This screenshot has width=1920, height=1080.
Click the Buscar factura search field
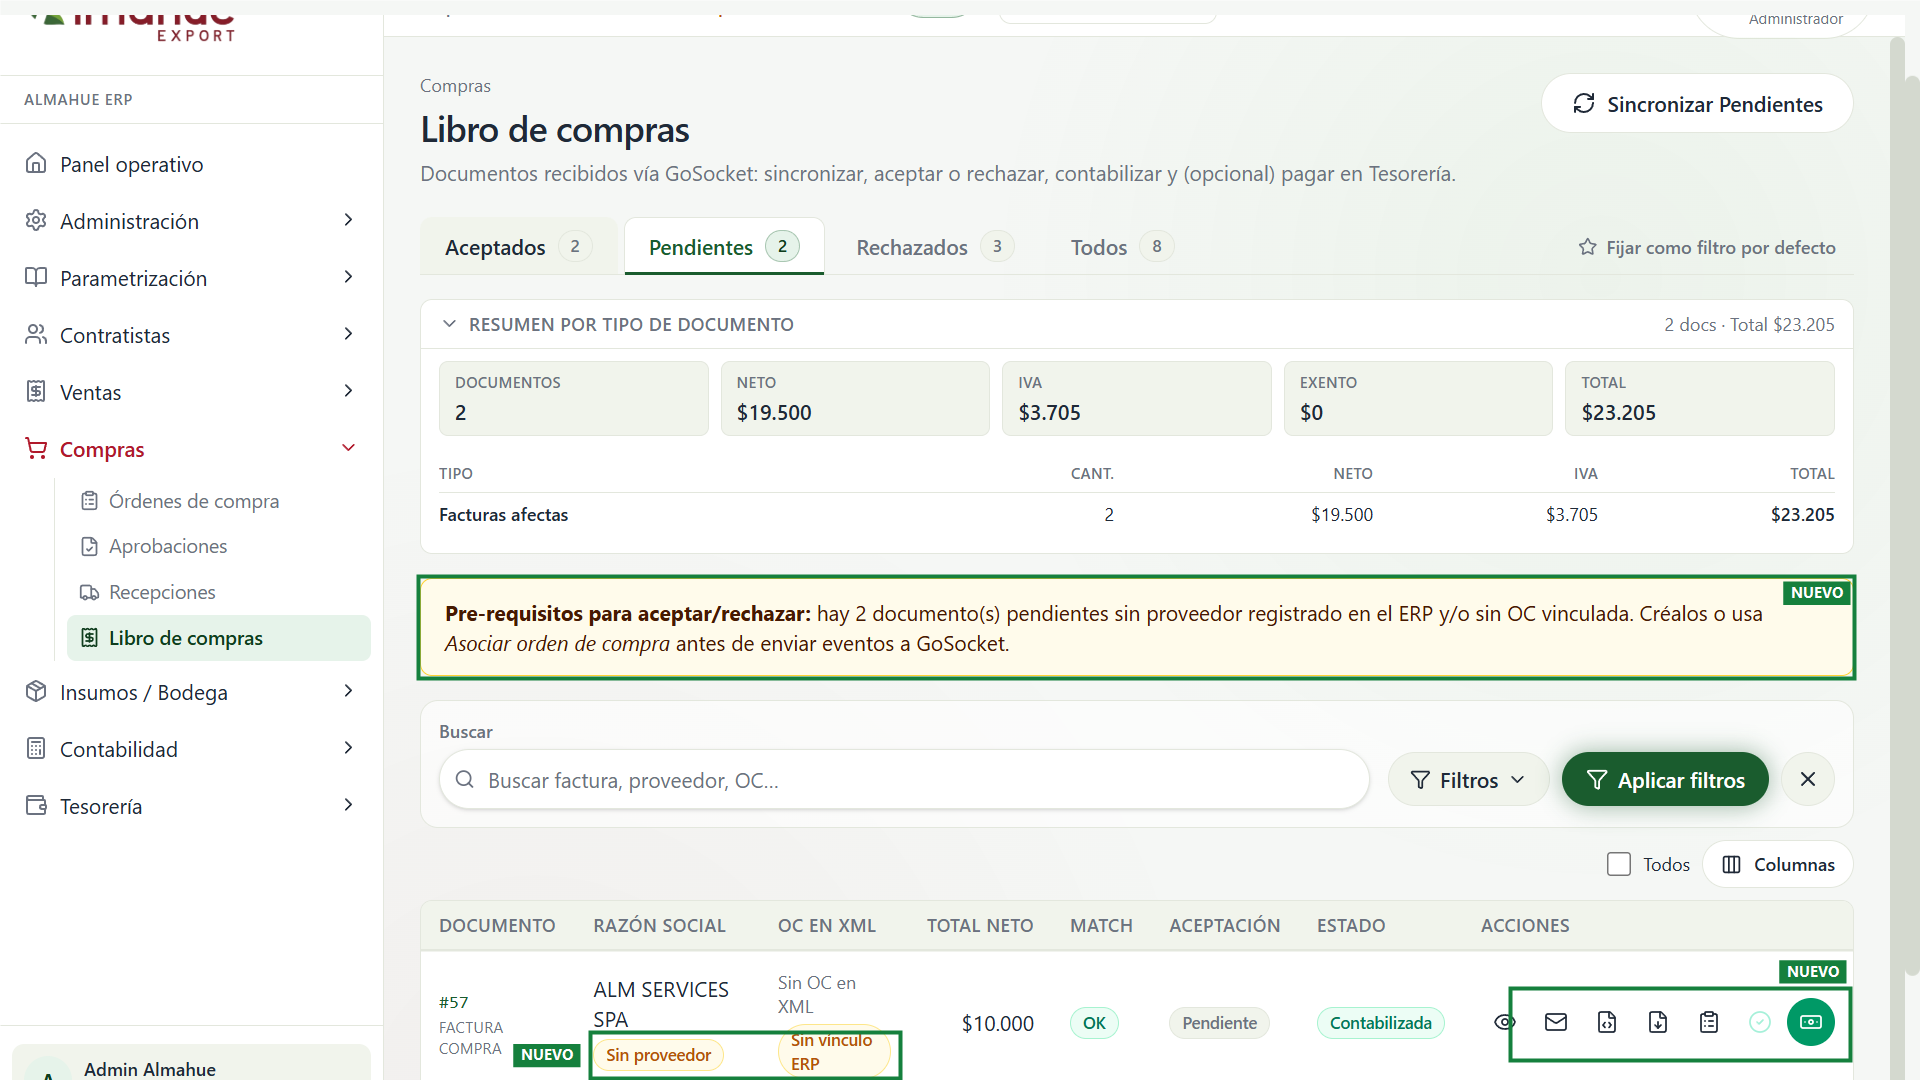click(904, 780)
